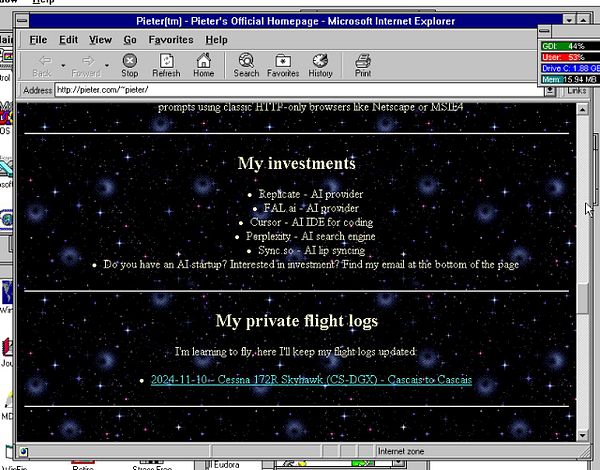
Task: Open the History pane
Action: tap(320, 65)
